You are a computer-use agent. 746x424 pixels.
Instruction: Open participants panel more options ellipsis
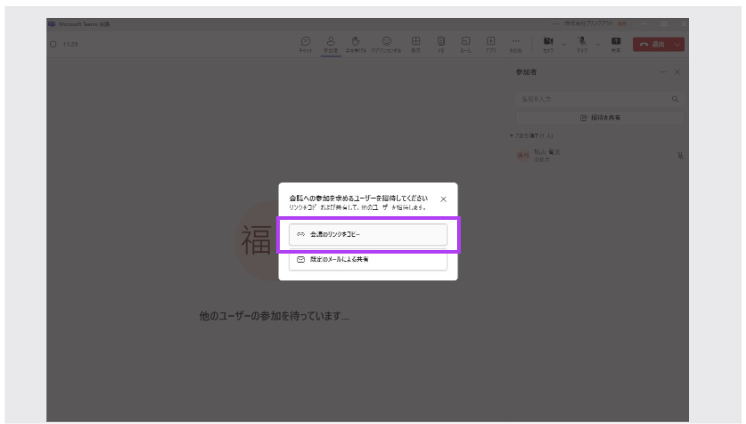(x=663, y=72)
